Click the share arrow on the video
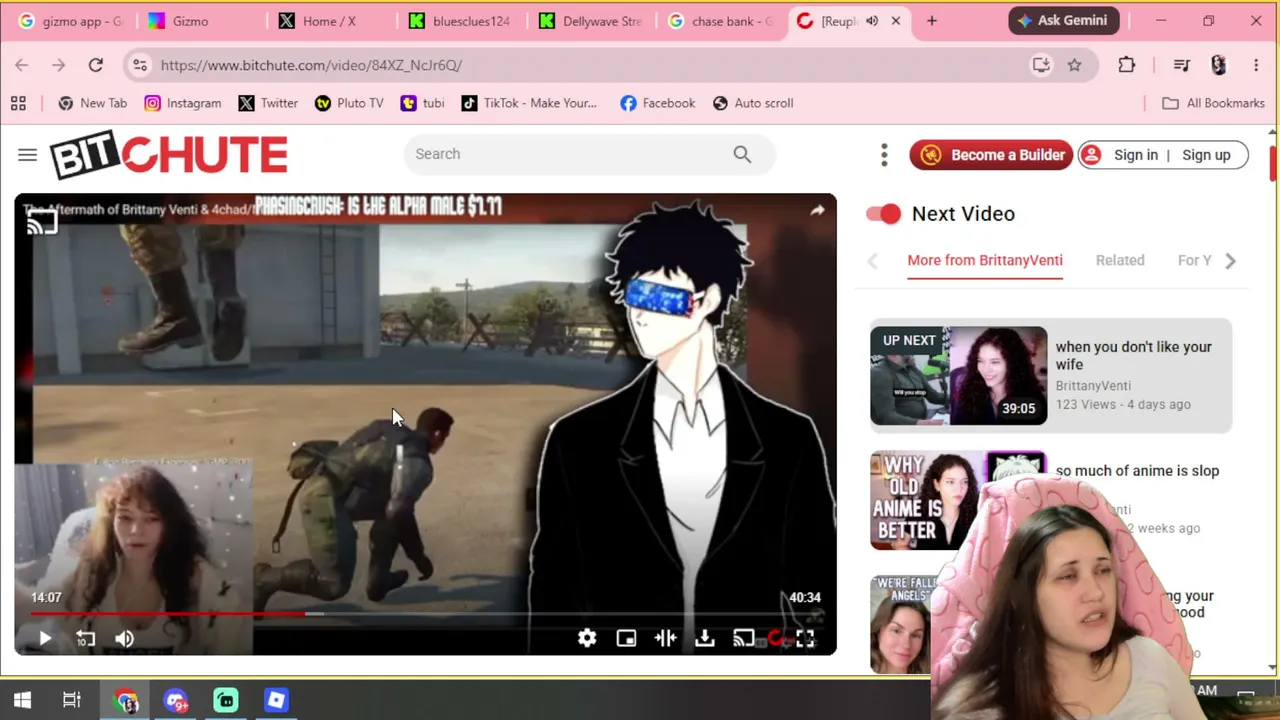1280x720 pixels. tap(817, 210)
